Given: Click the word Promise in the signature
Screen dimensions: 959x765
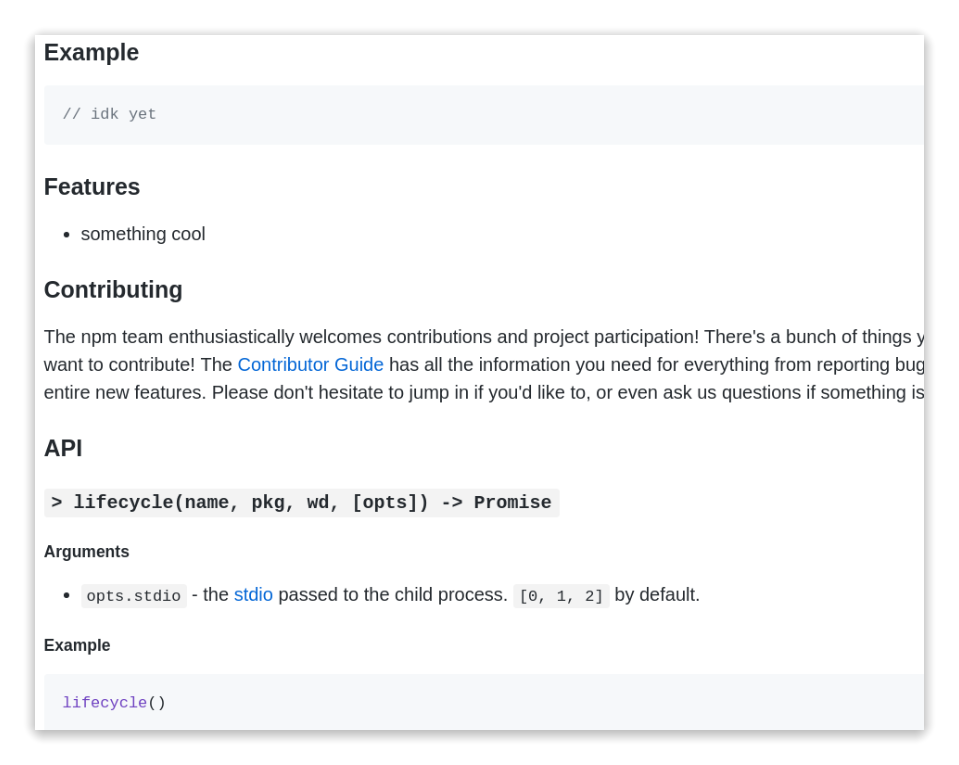Looking at the screenshot, I should point(512,503).
